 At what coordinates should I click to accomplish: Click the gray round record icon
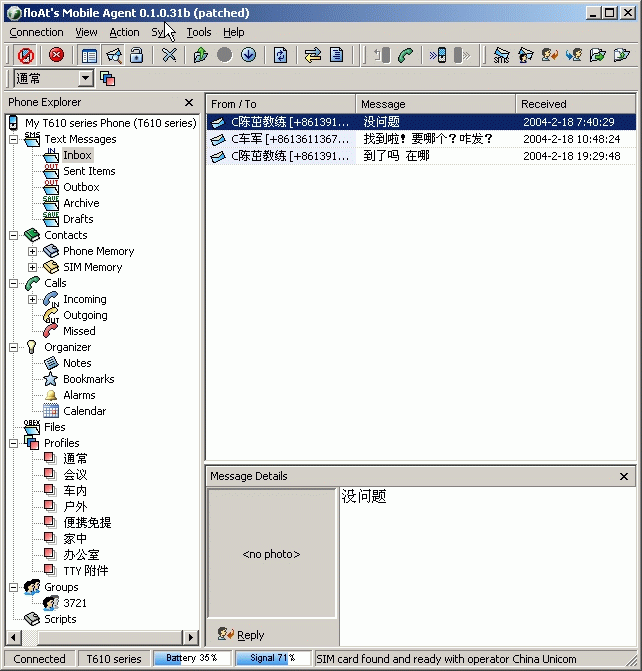click(224, 55)
